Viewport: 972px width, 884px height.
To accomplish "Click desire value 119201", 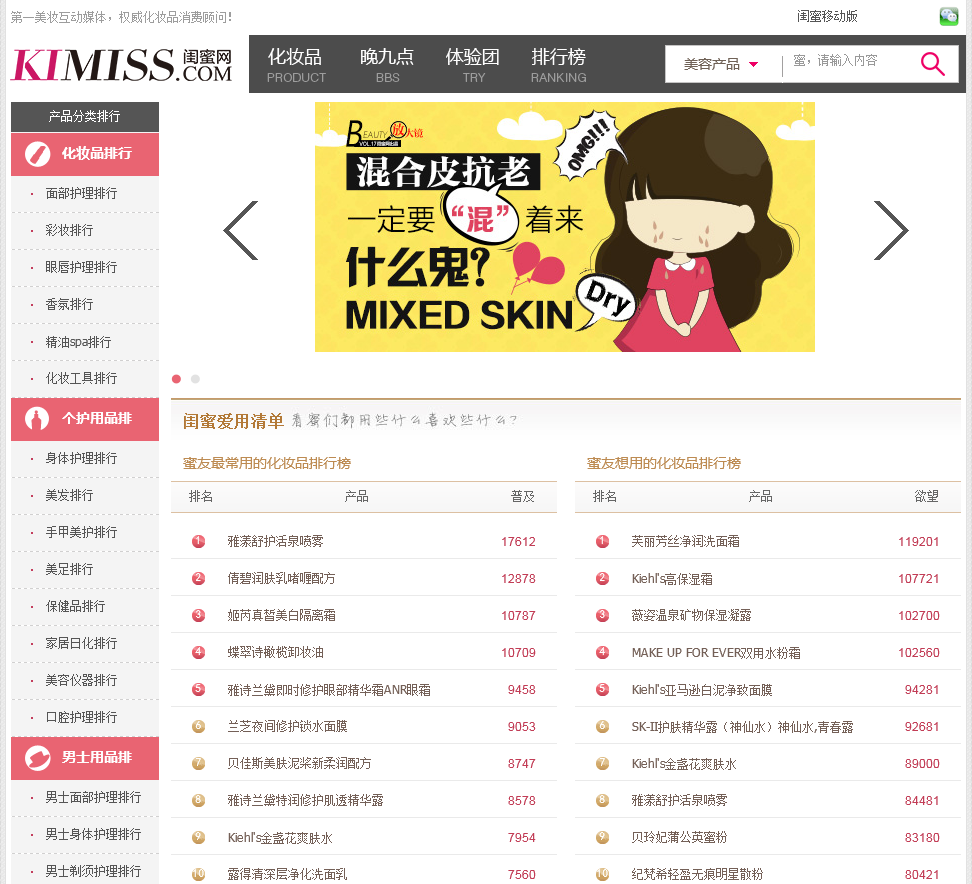I will click(919, 542).
